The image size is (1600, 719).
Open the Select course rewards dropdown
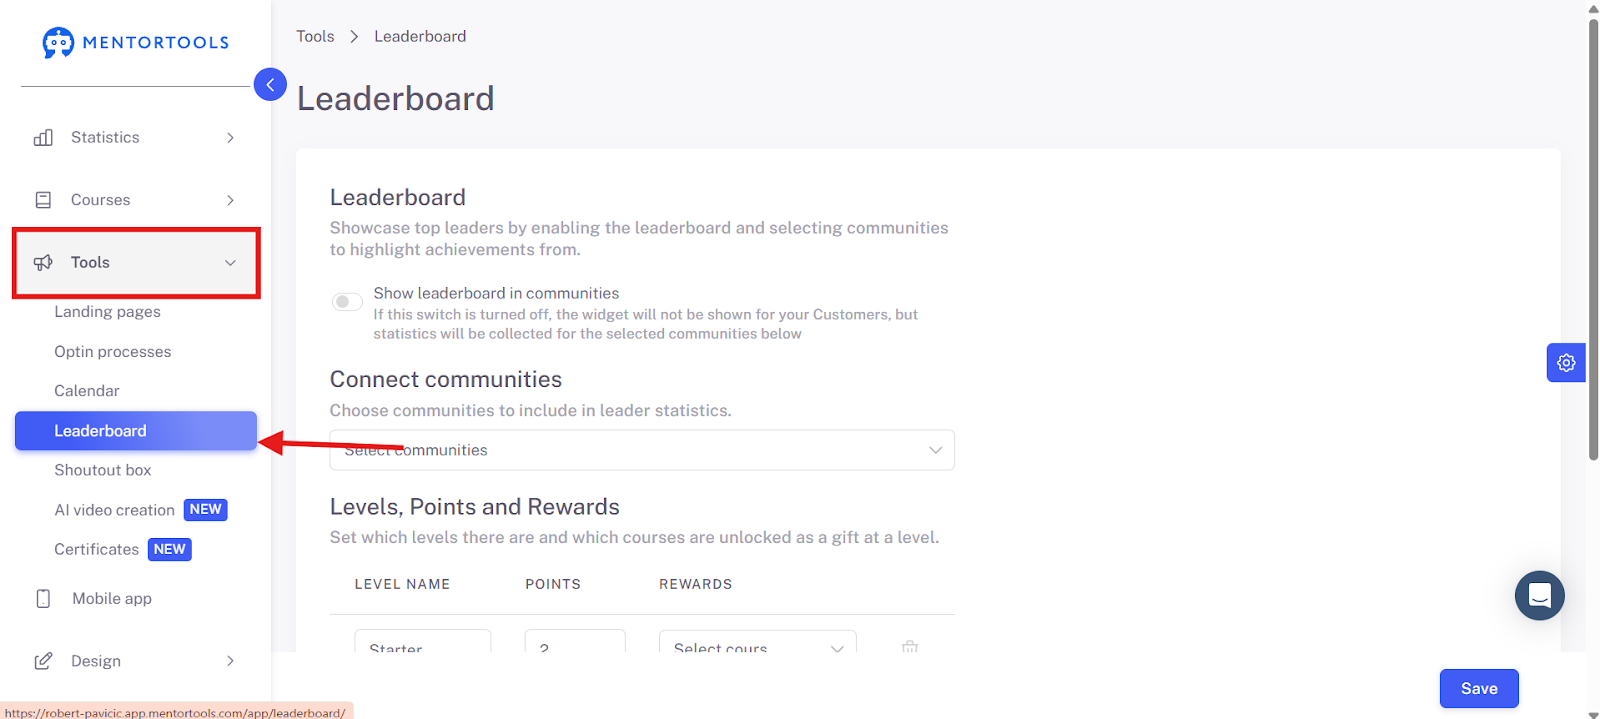(x=758, y=642)
